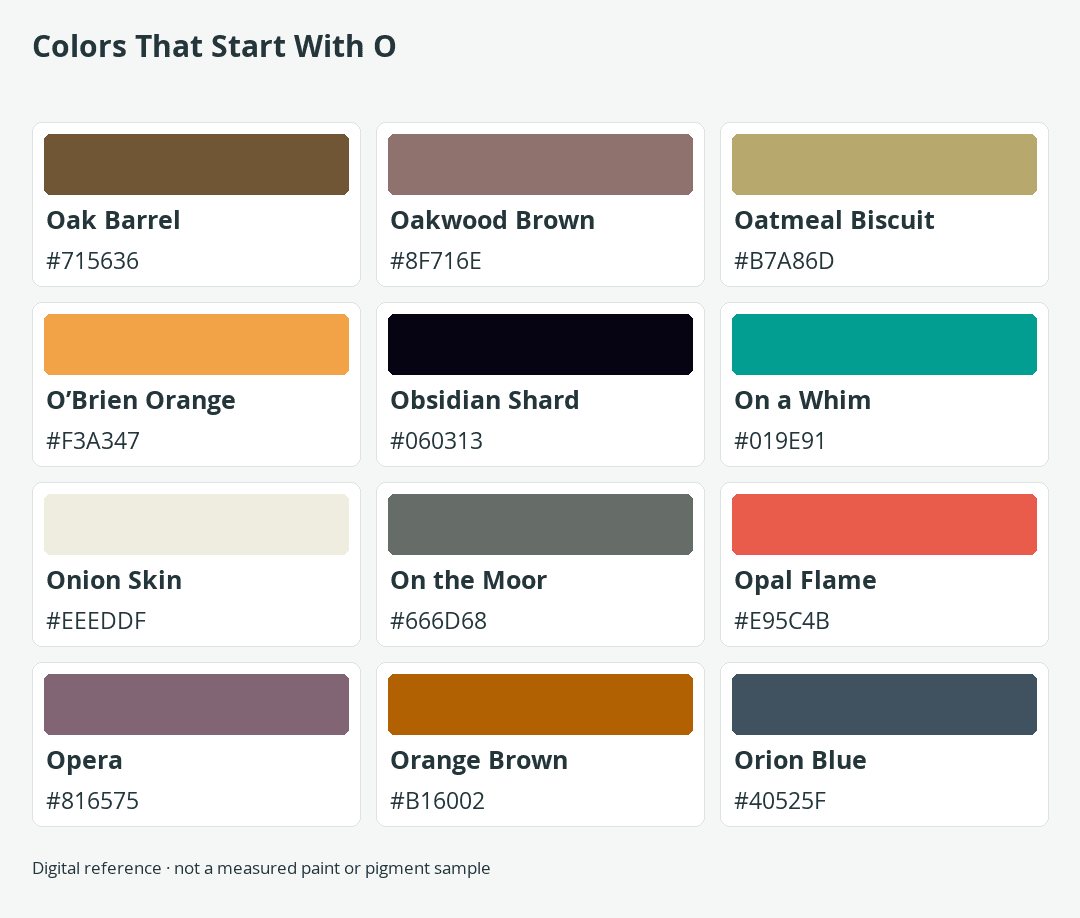Viewport: 1080px width, 918px height.
Task: Click the O'Brien Orange name label
Action: (141, 401)
